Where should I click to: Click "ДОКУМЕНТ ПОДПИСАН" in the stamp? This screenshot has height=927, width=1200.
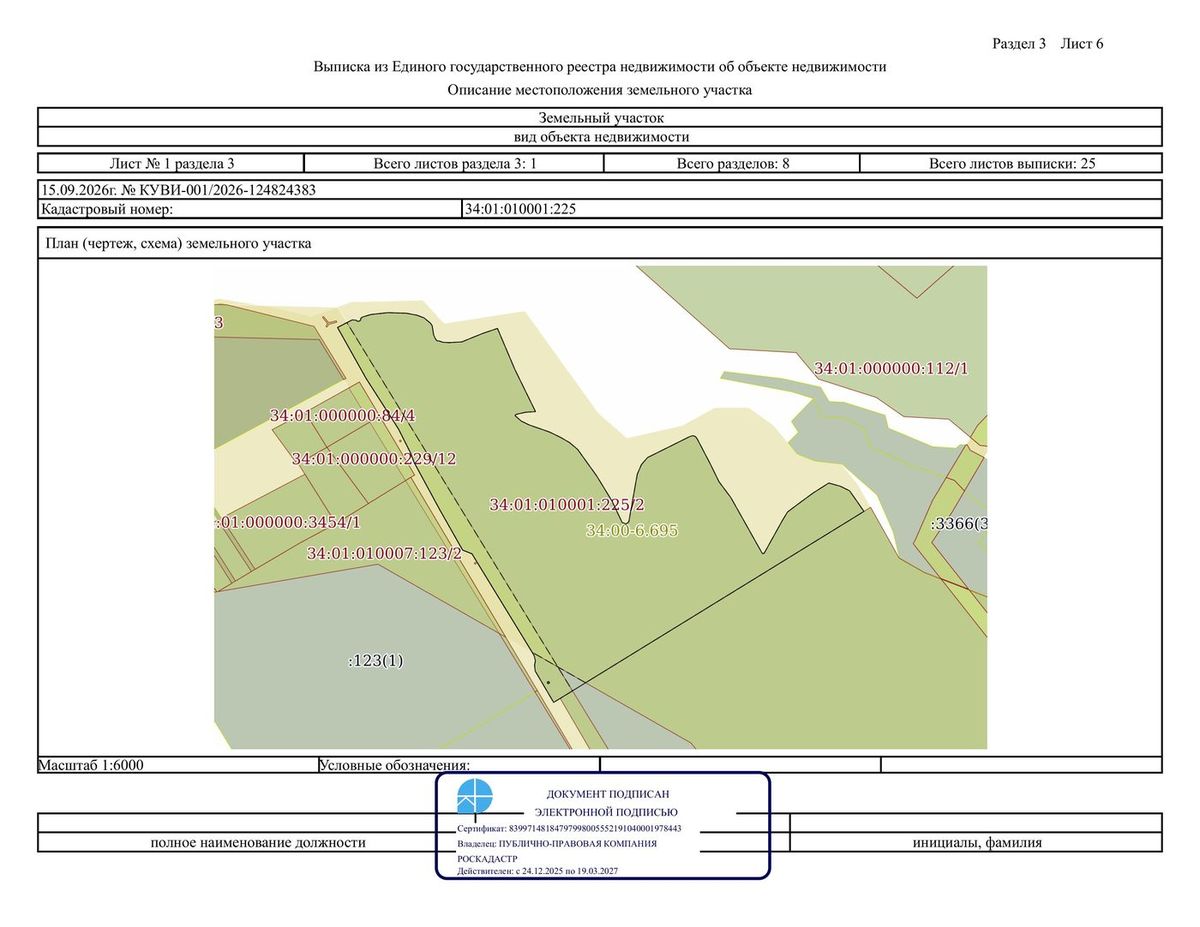(608, 794)
